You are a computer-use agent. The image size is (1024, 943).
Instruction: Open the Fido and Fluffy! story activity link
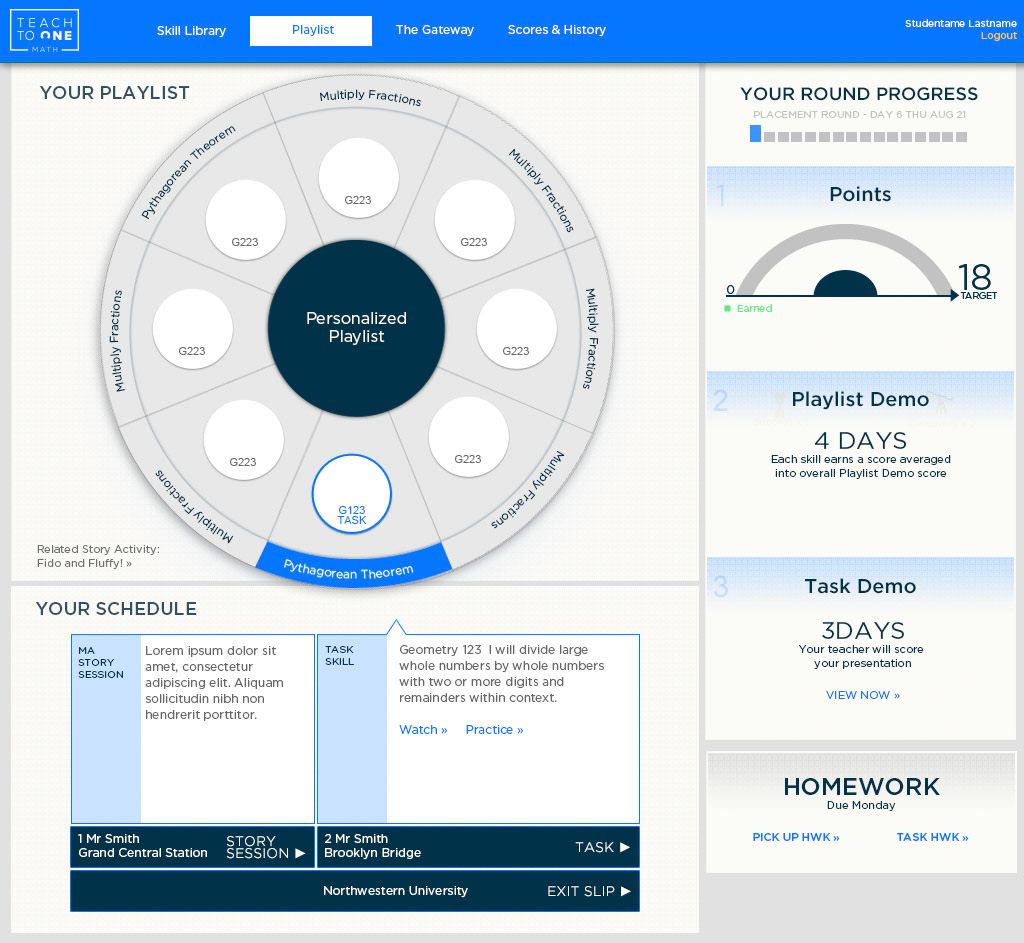pyautogui.click(x=84, y=563)
